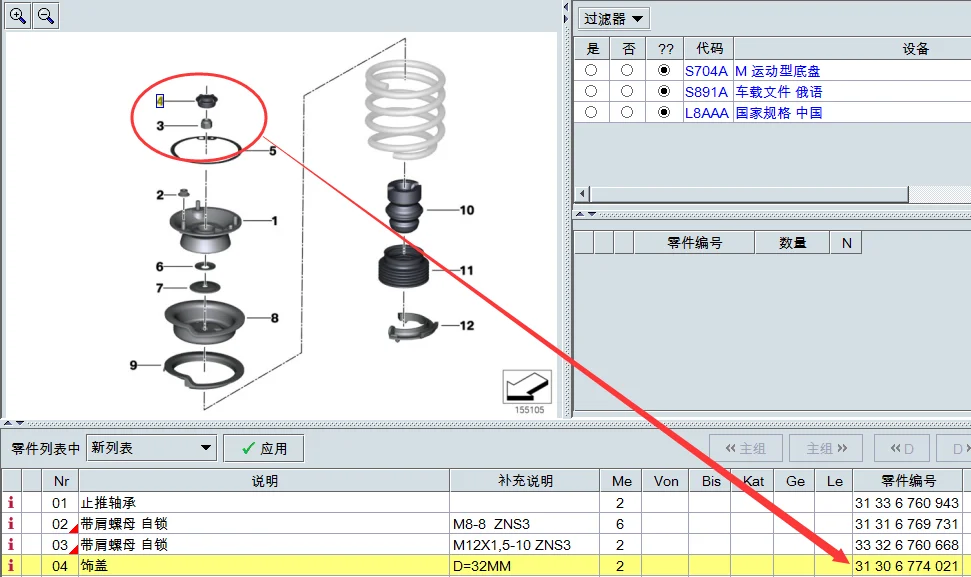Image resolution: width=971 pixels, height=577 pixels.
Task: Open M 运动型底盘 equipment link
Action: [x=778, y=71]
